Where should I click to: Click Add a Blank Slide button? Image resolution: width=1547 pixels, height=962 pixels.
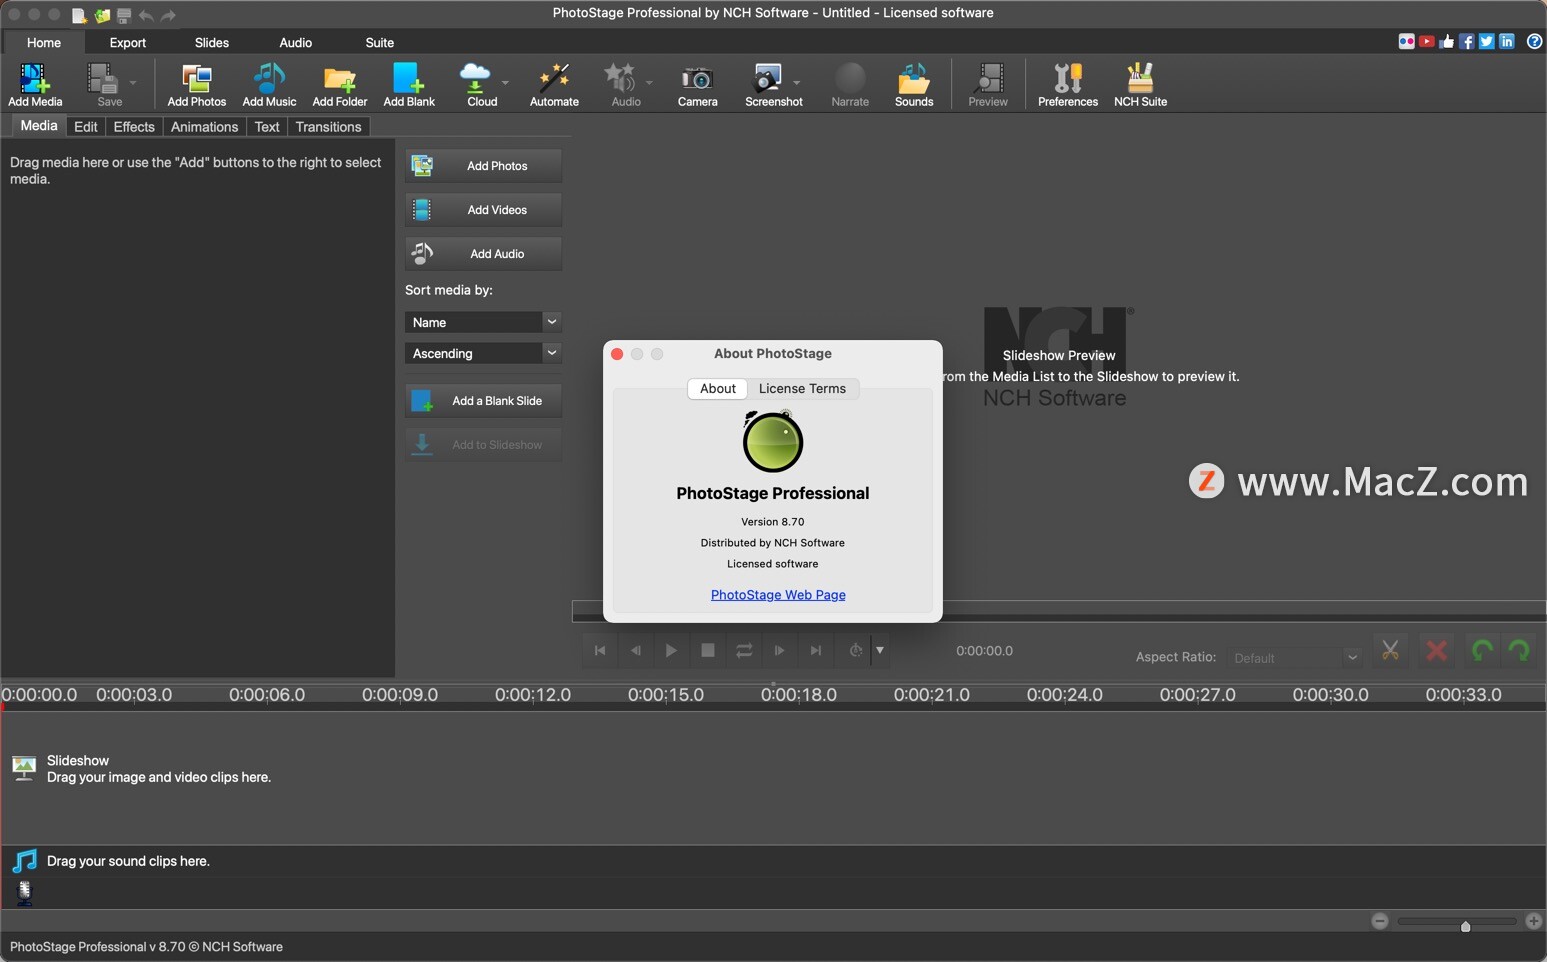(x=483, y=401)
